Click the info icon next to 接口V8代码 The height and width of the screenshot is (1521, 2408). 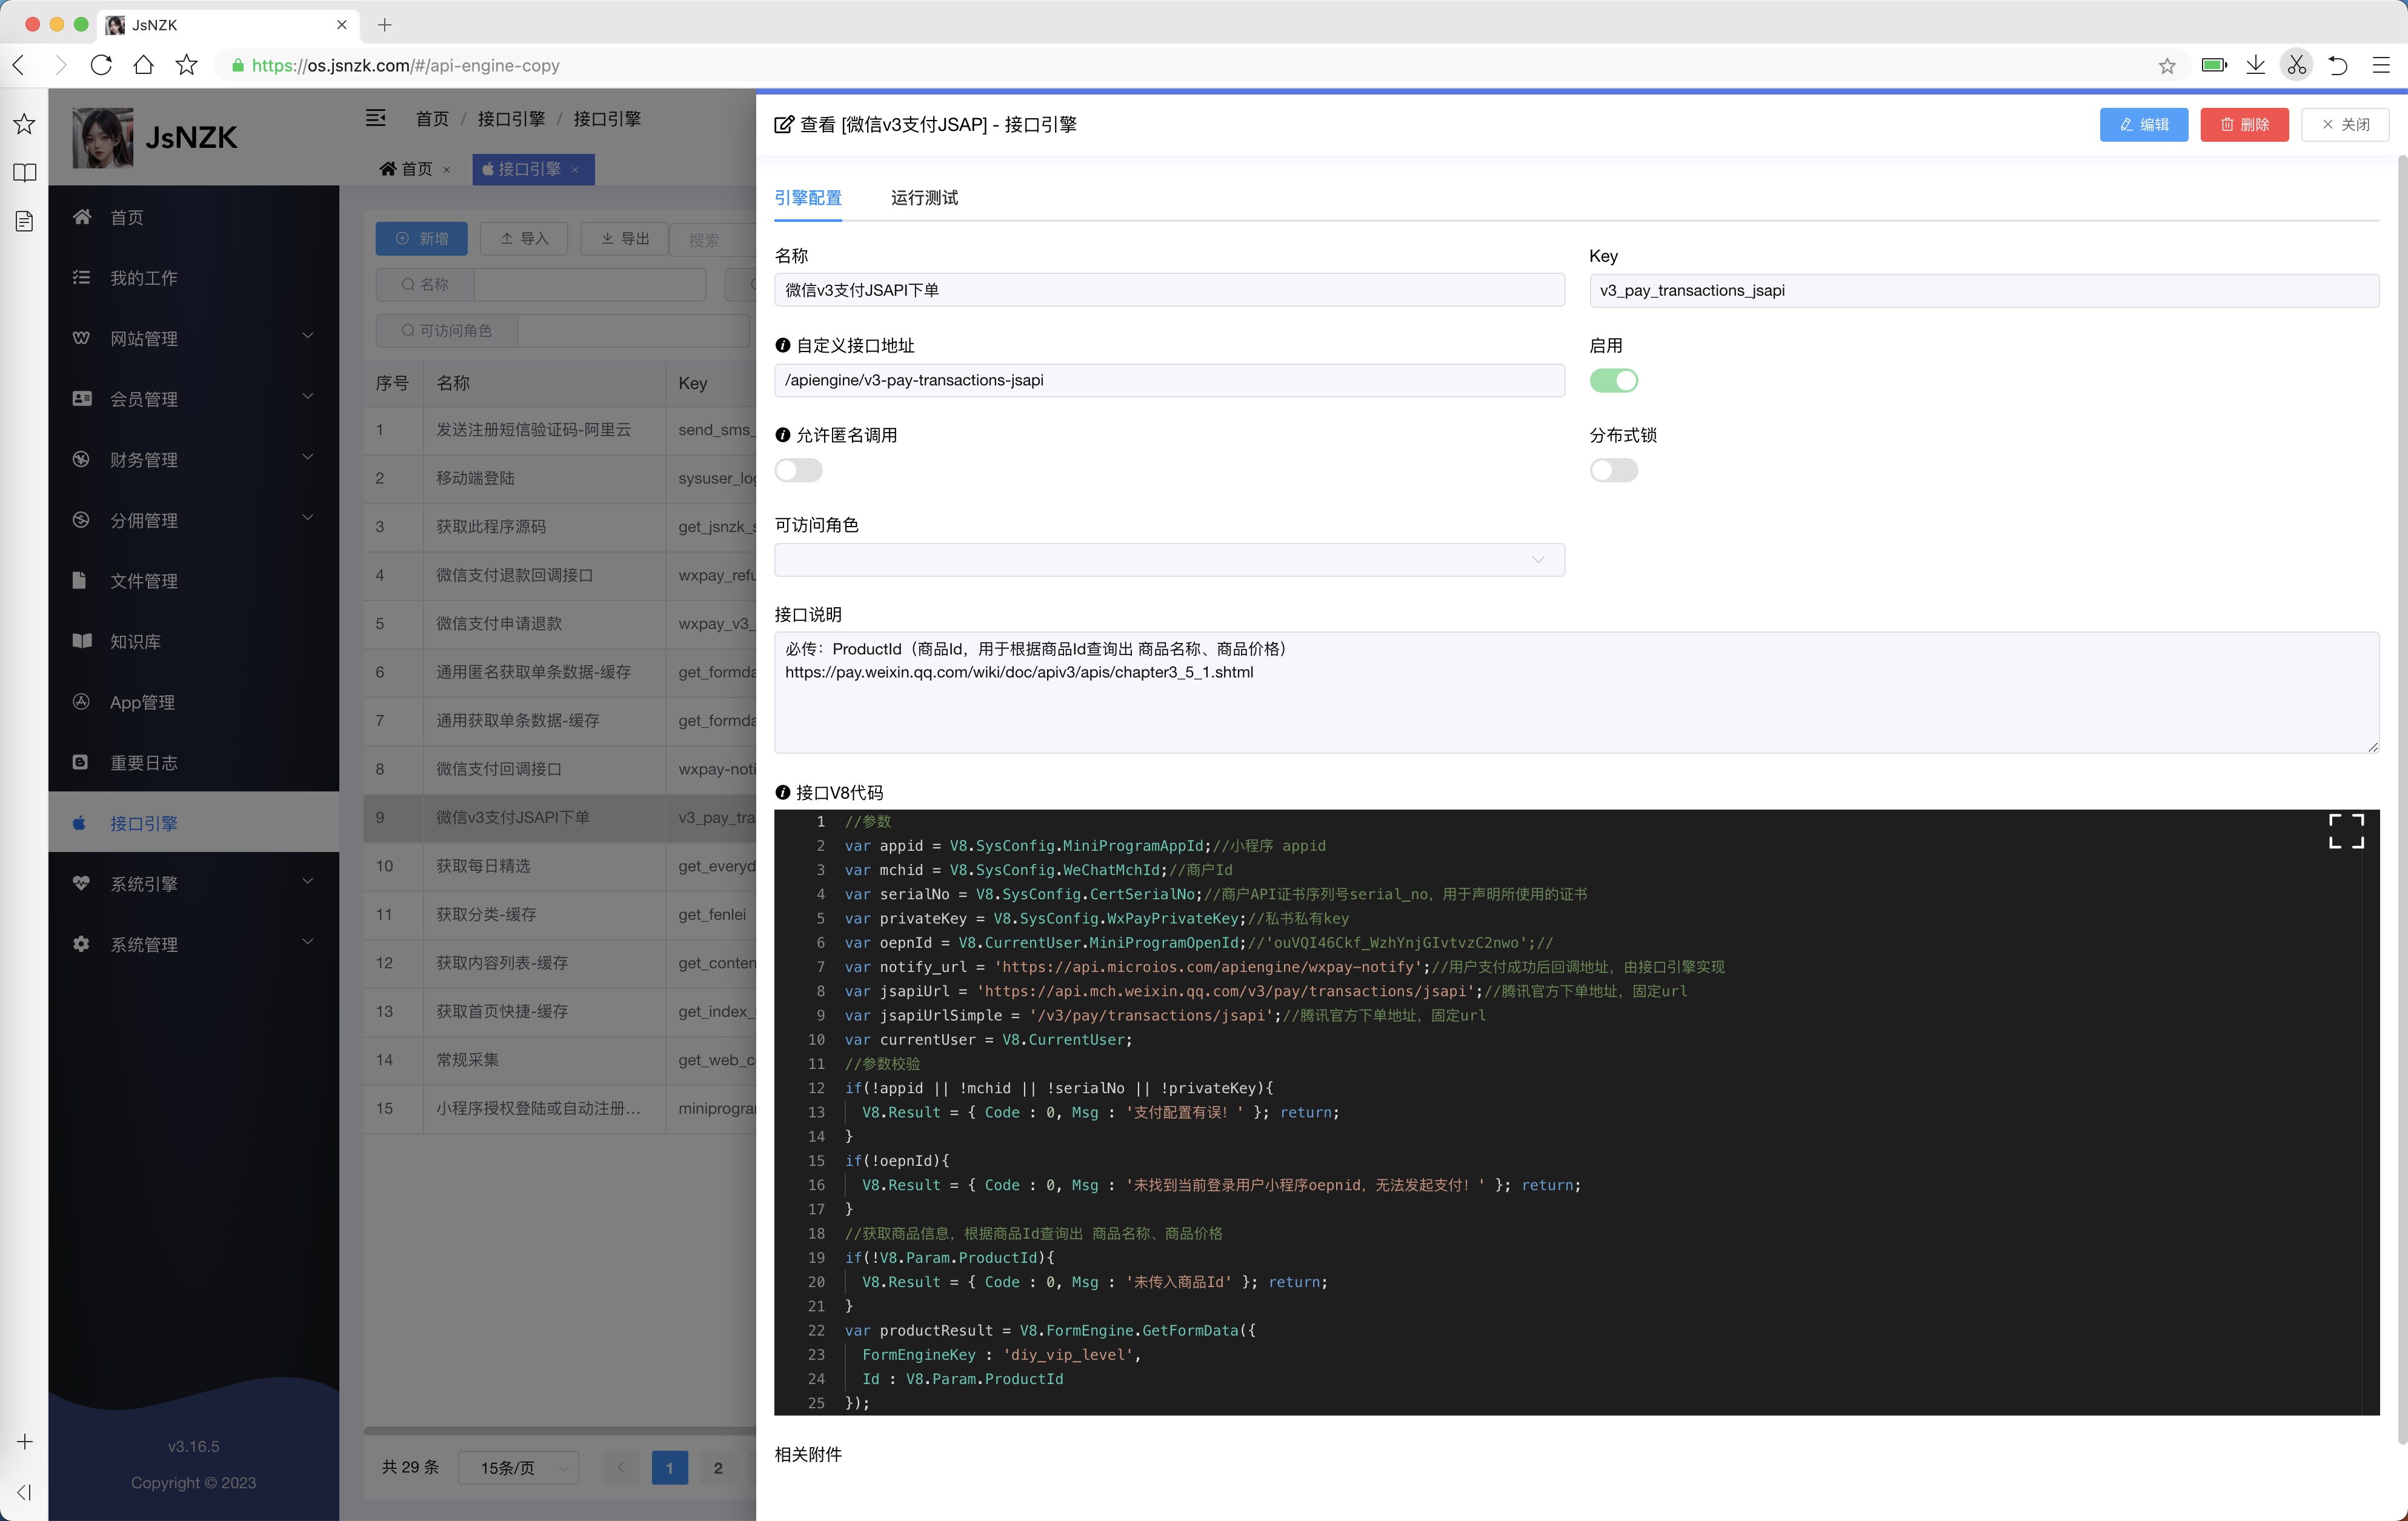click(783, 792)
